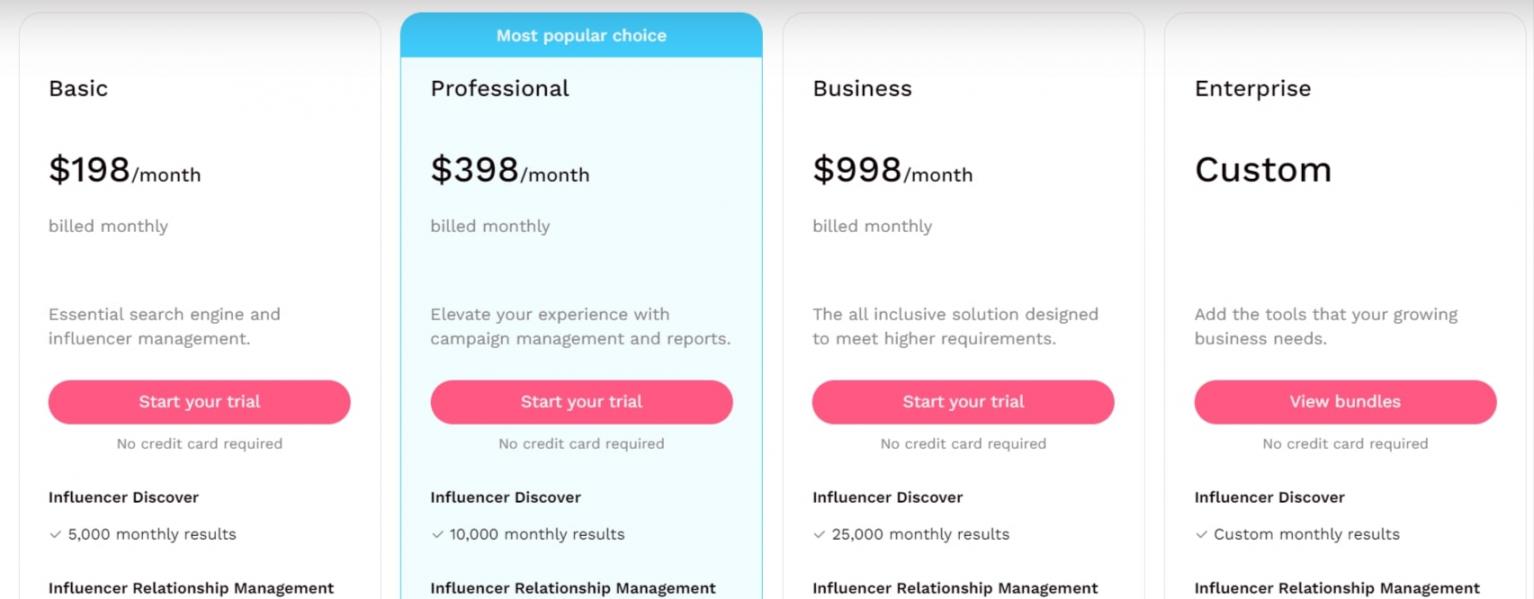Click the View bundles button
This screenshot has width=1534, height=599.
(1345, 402)
